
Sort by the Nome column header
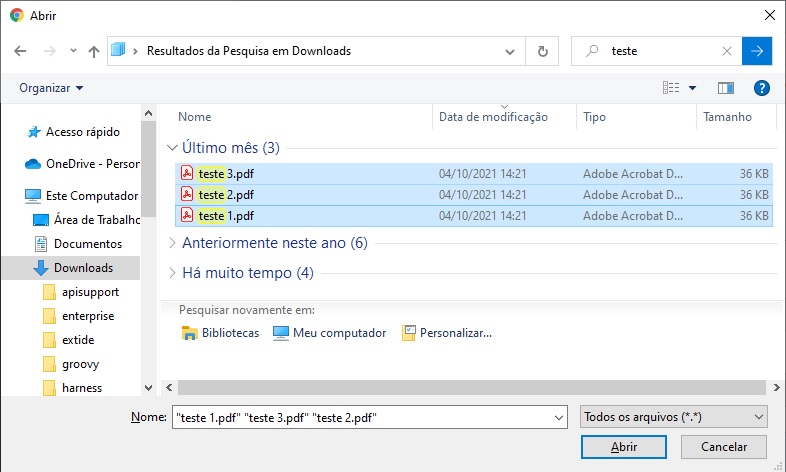(194, 117)
